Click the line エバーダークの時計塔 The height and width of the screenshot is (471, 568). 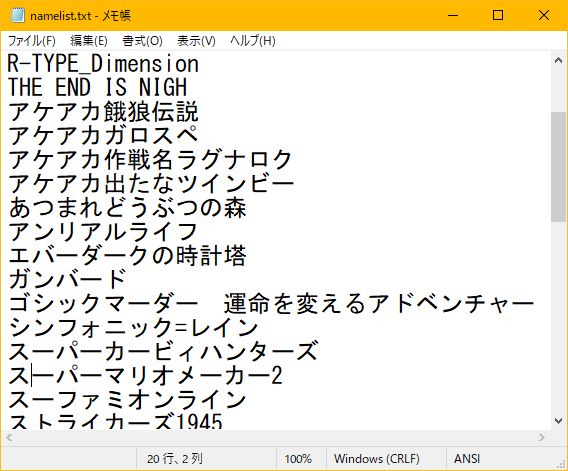tap(127, 255)
